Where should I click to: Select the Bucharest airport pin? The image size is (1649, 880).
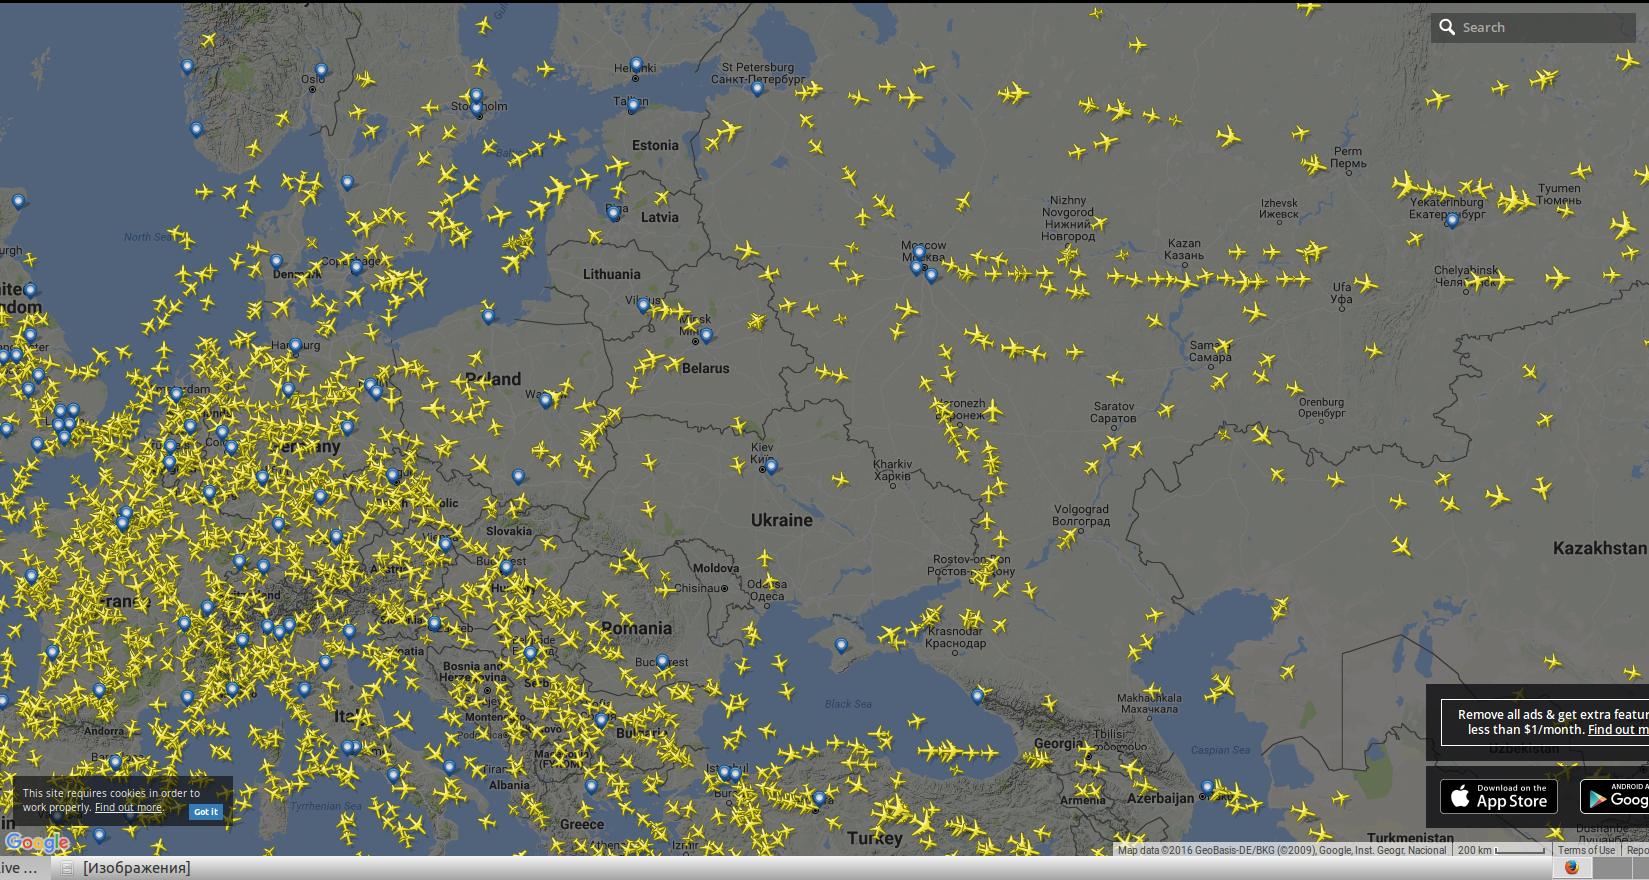click(662, 661)
